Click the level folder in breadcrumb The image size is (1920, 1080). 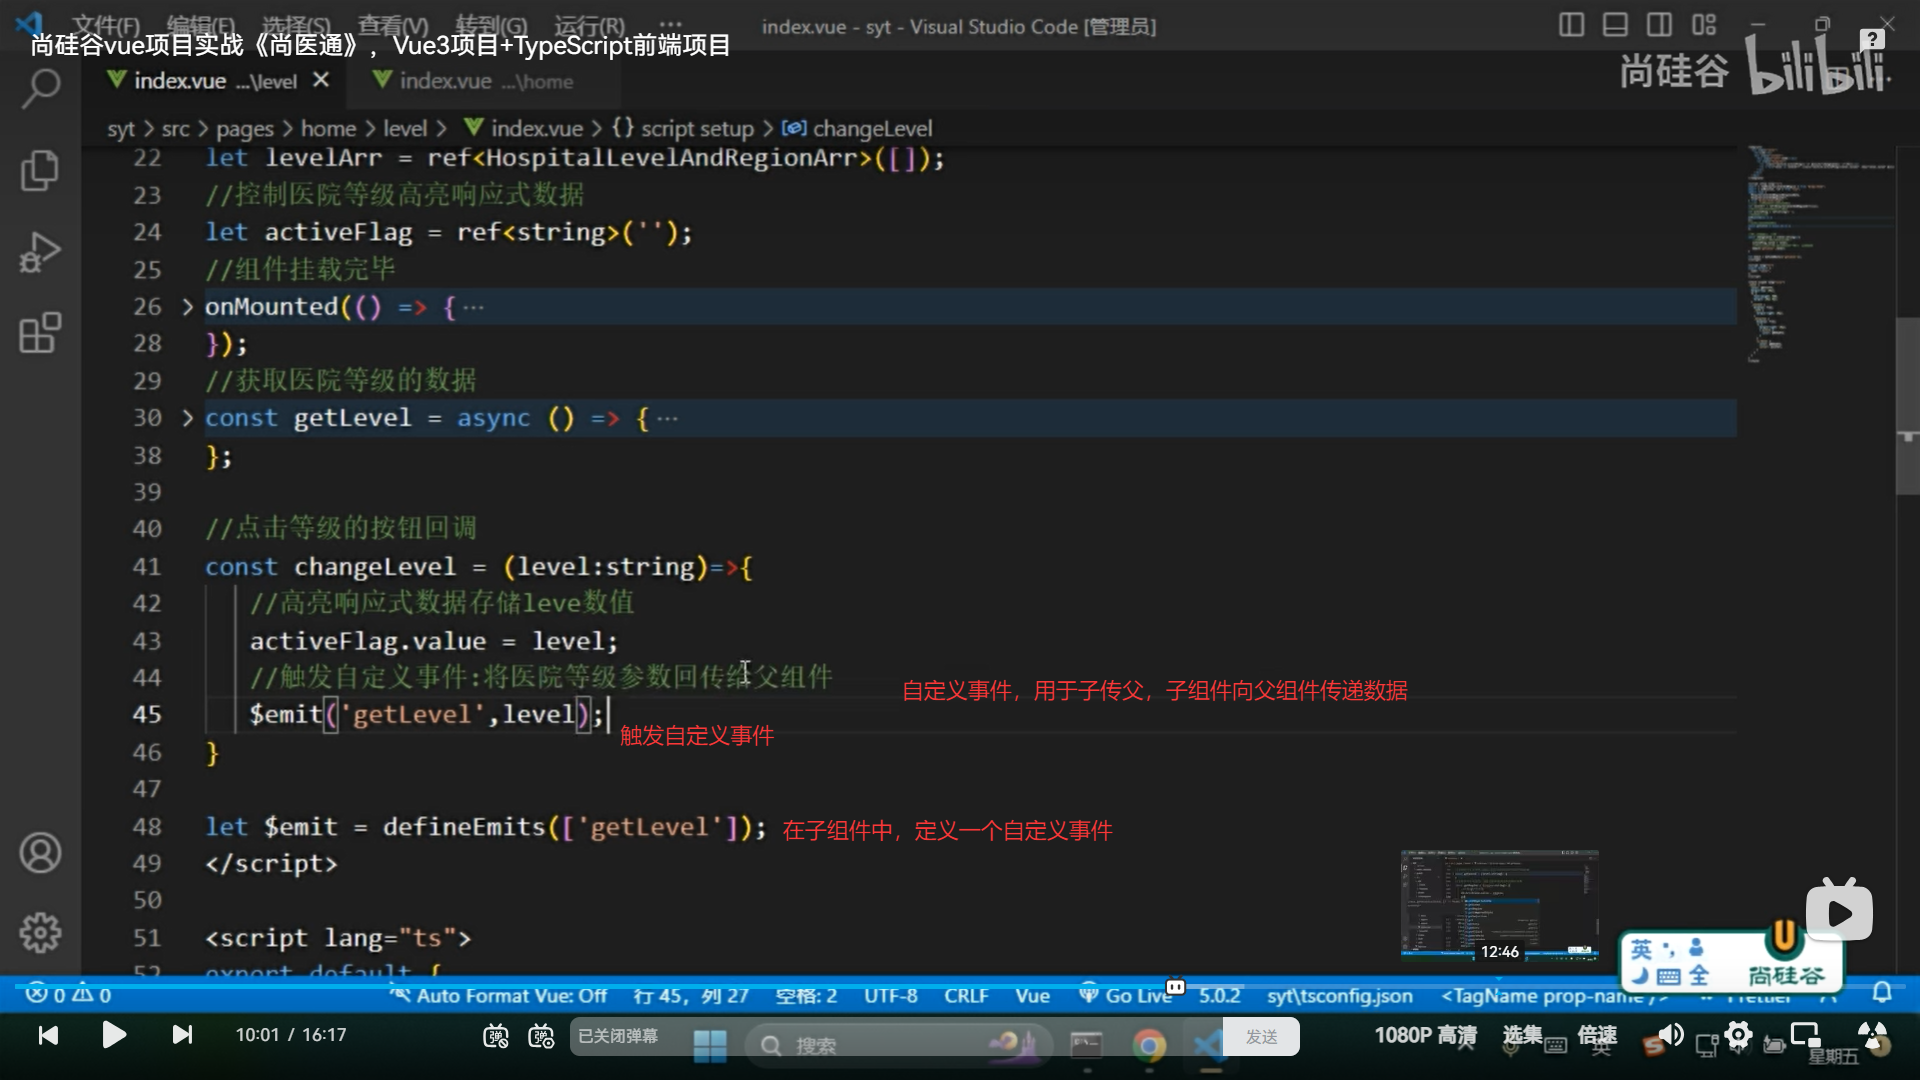tap(404, 129)
